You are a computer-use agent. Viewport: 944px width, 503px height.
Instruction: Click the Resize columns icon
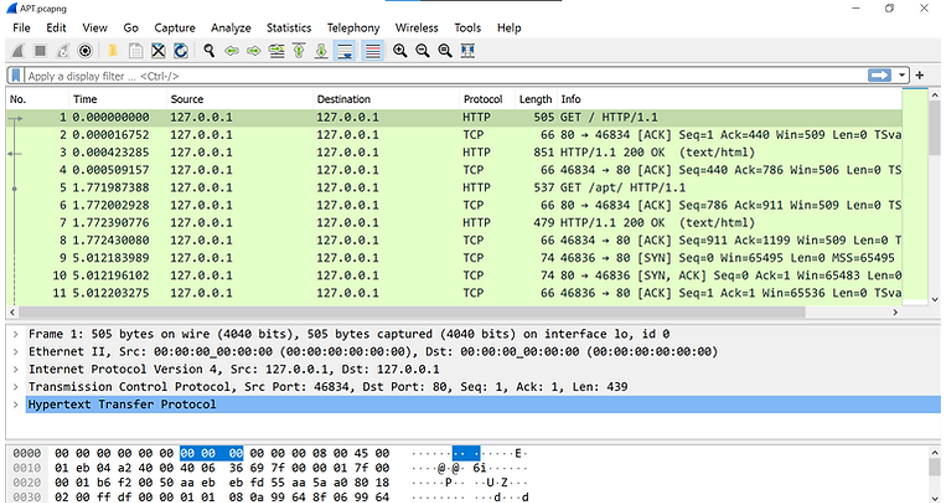[x=468, y=51]
